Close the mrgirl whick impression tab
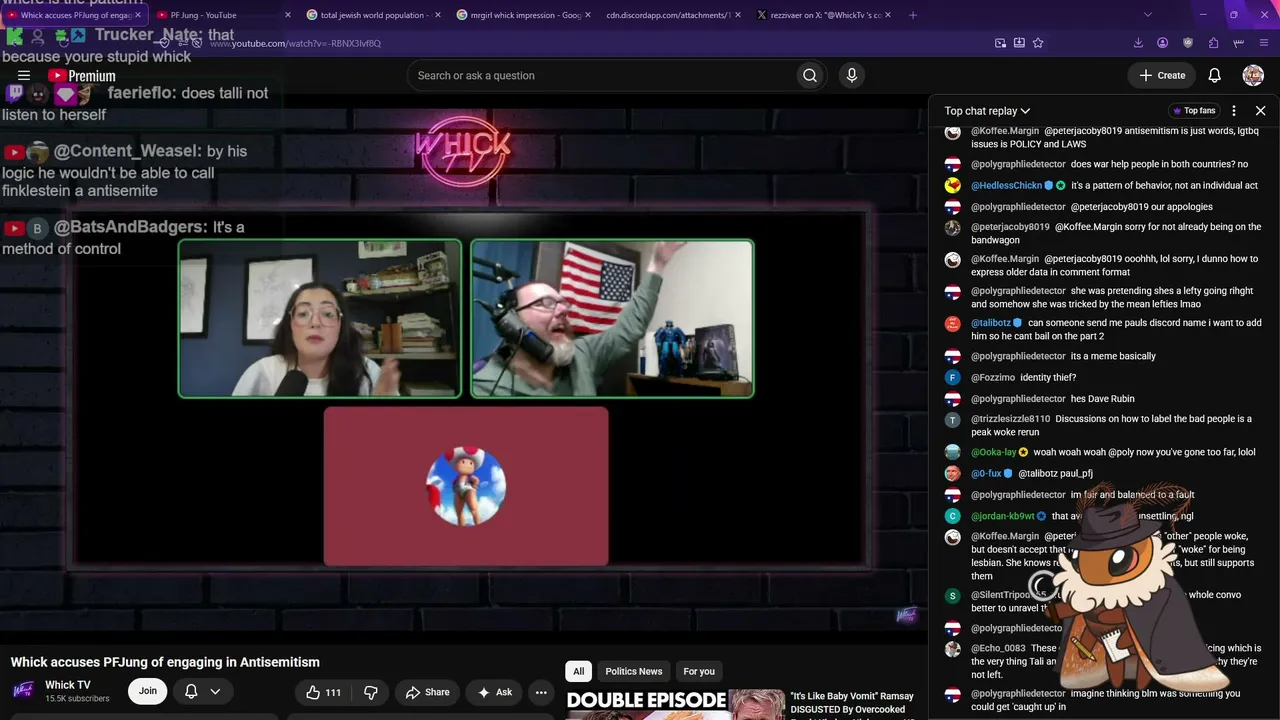1280x720 pixels. tap(588, 15)
